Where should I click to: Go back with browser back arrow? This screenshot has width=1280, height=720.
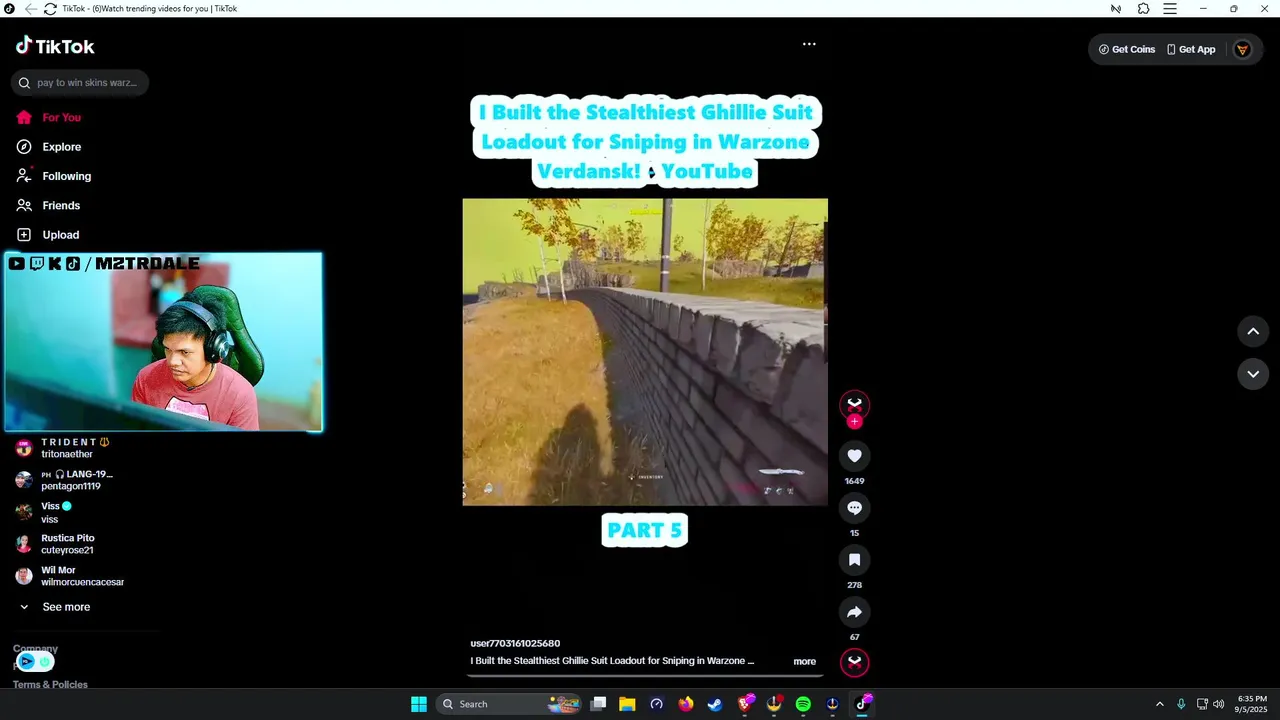click(30, 8)
